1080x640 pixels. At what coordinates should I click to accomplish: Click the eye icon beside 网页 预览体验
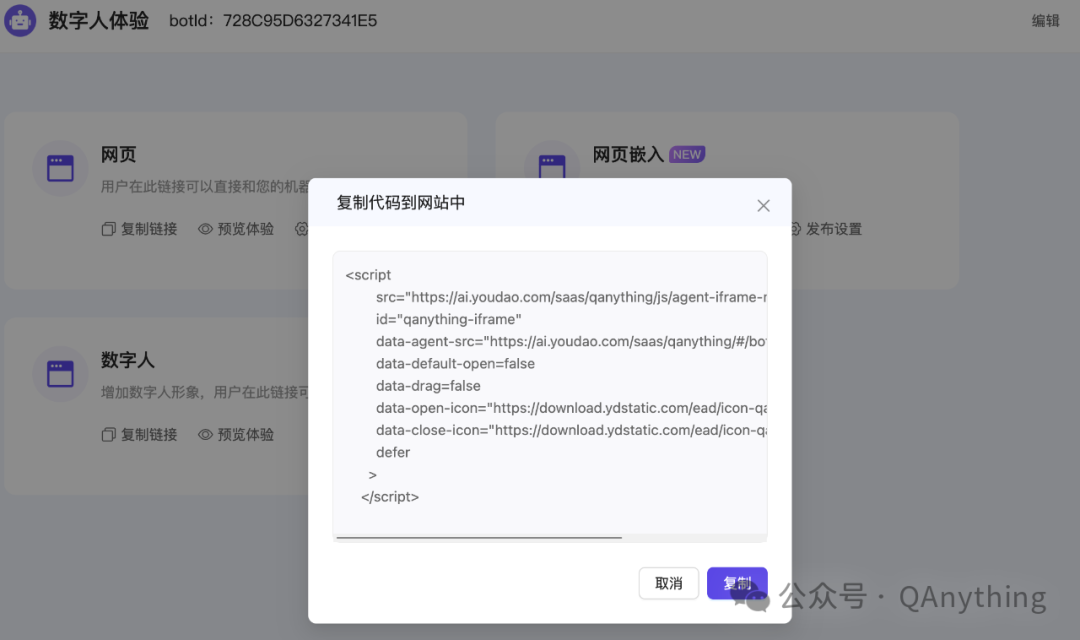click(x=205, y=229)
